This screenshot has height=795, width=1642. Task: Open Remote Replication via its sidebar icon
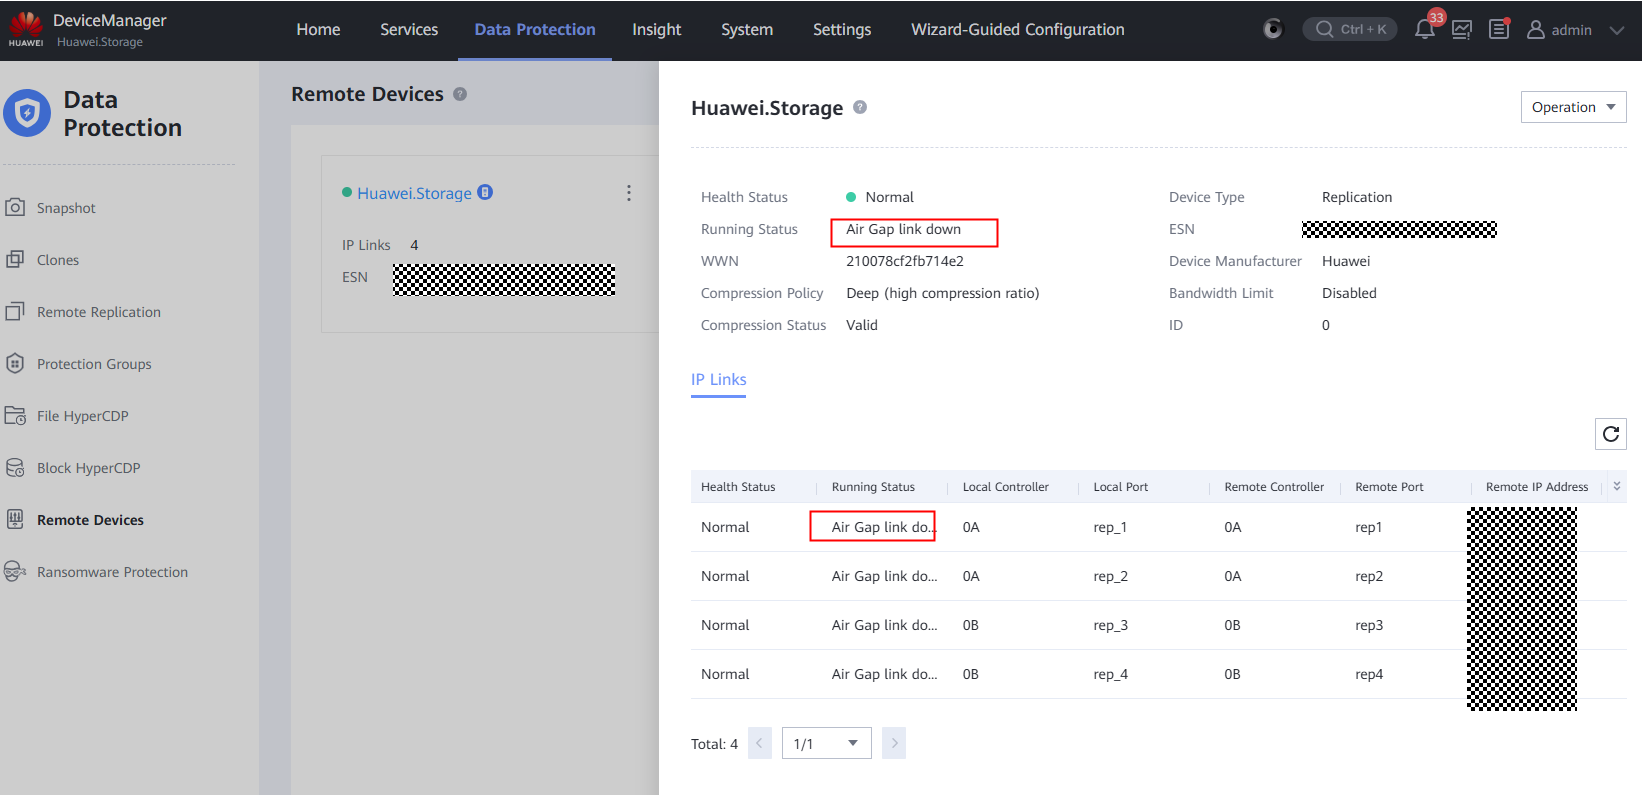coord(15,311)
